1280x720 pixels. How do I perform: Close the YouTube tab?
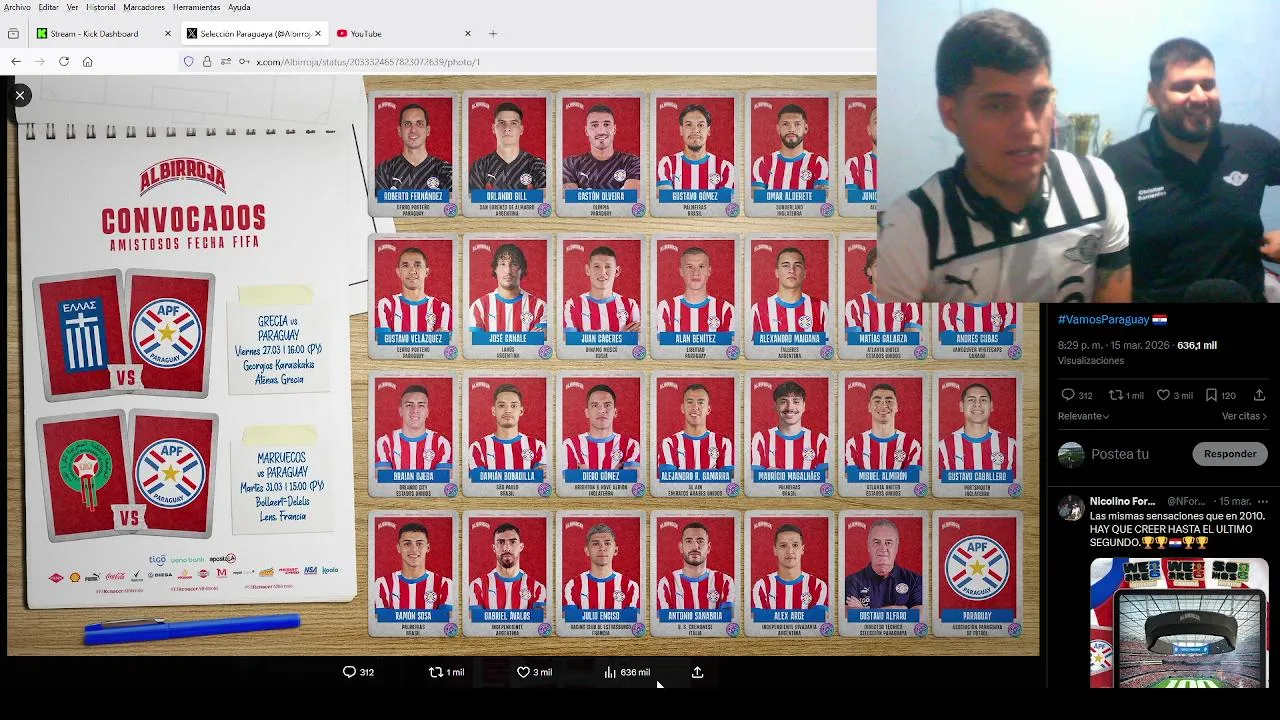click(x=468, y=33)
